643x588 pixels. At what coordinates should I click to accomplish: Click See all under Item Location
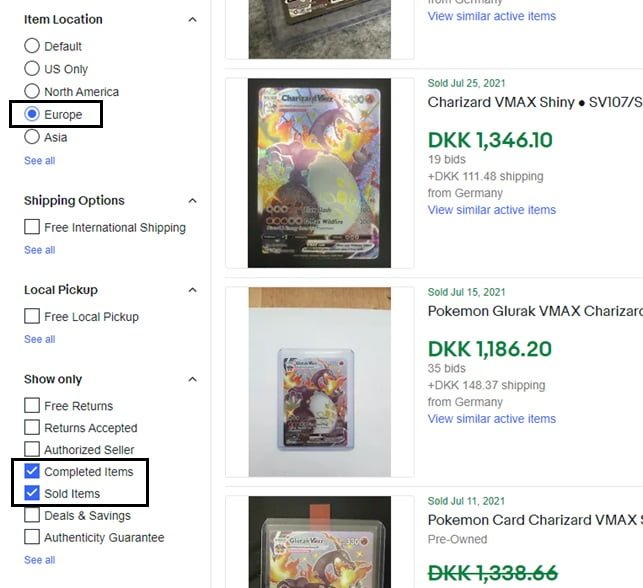[x=39, y=161]
